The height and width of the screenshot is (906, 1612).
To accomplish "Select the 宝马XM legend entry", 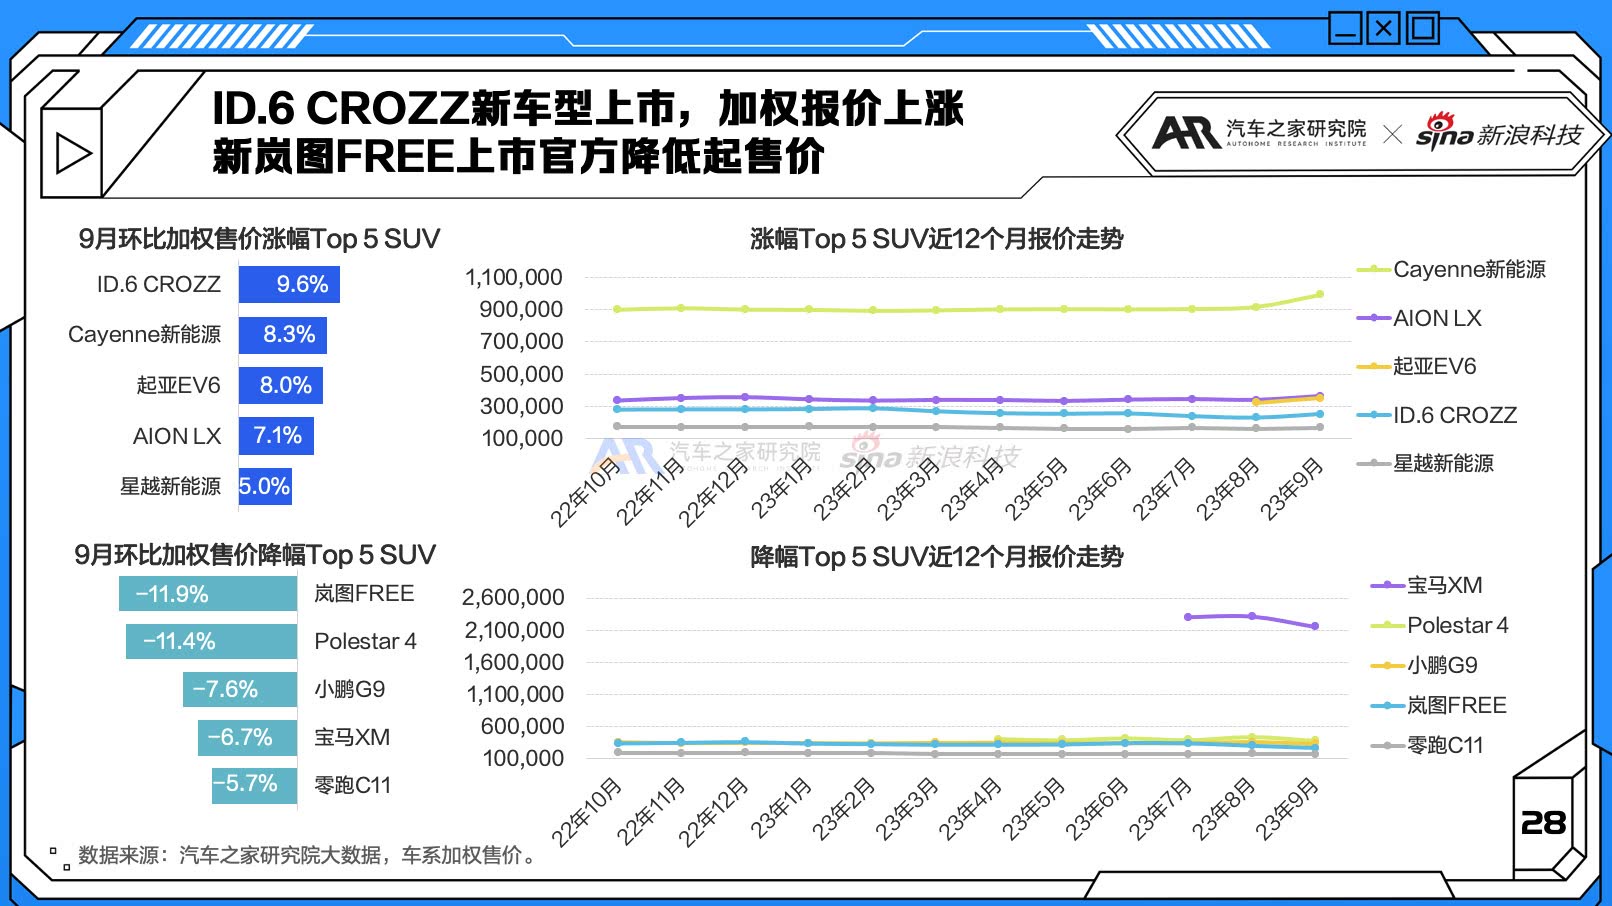I will 1427,585.
